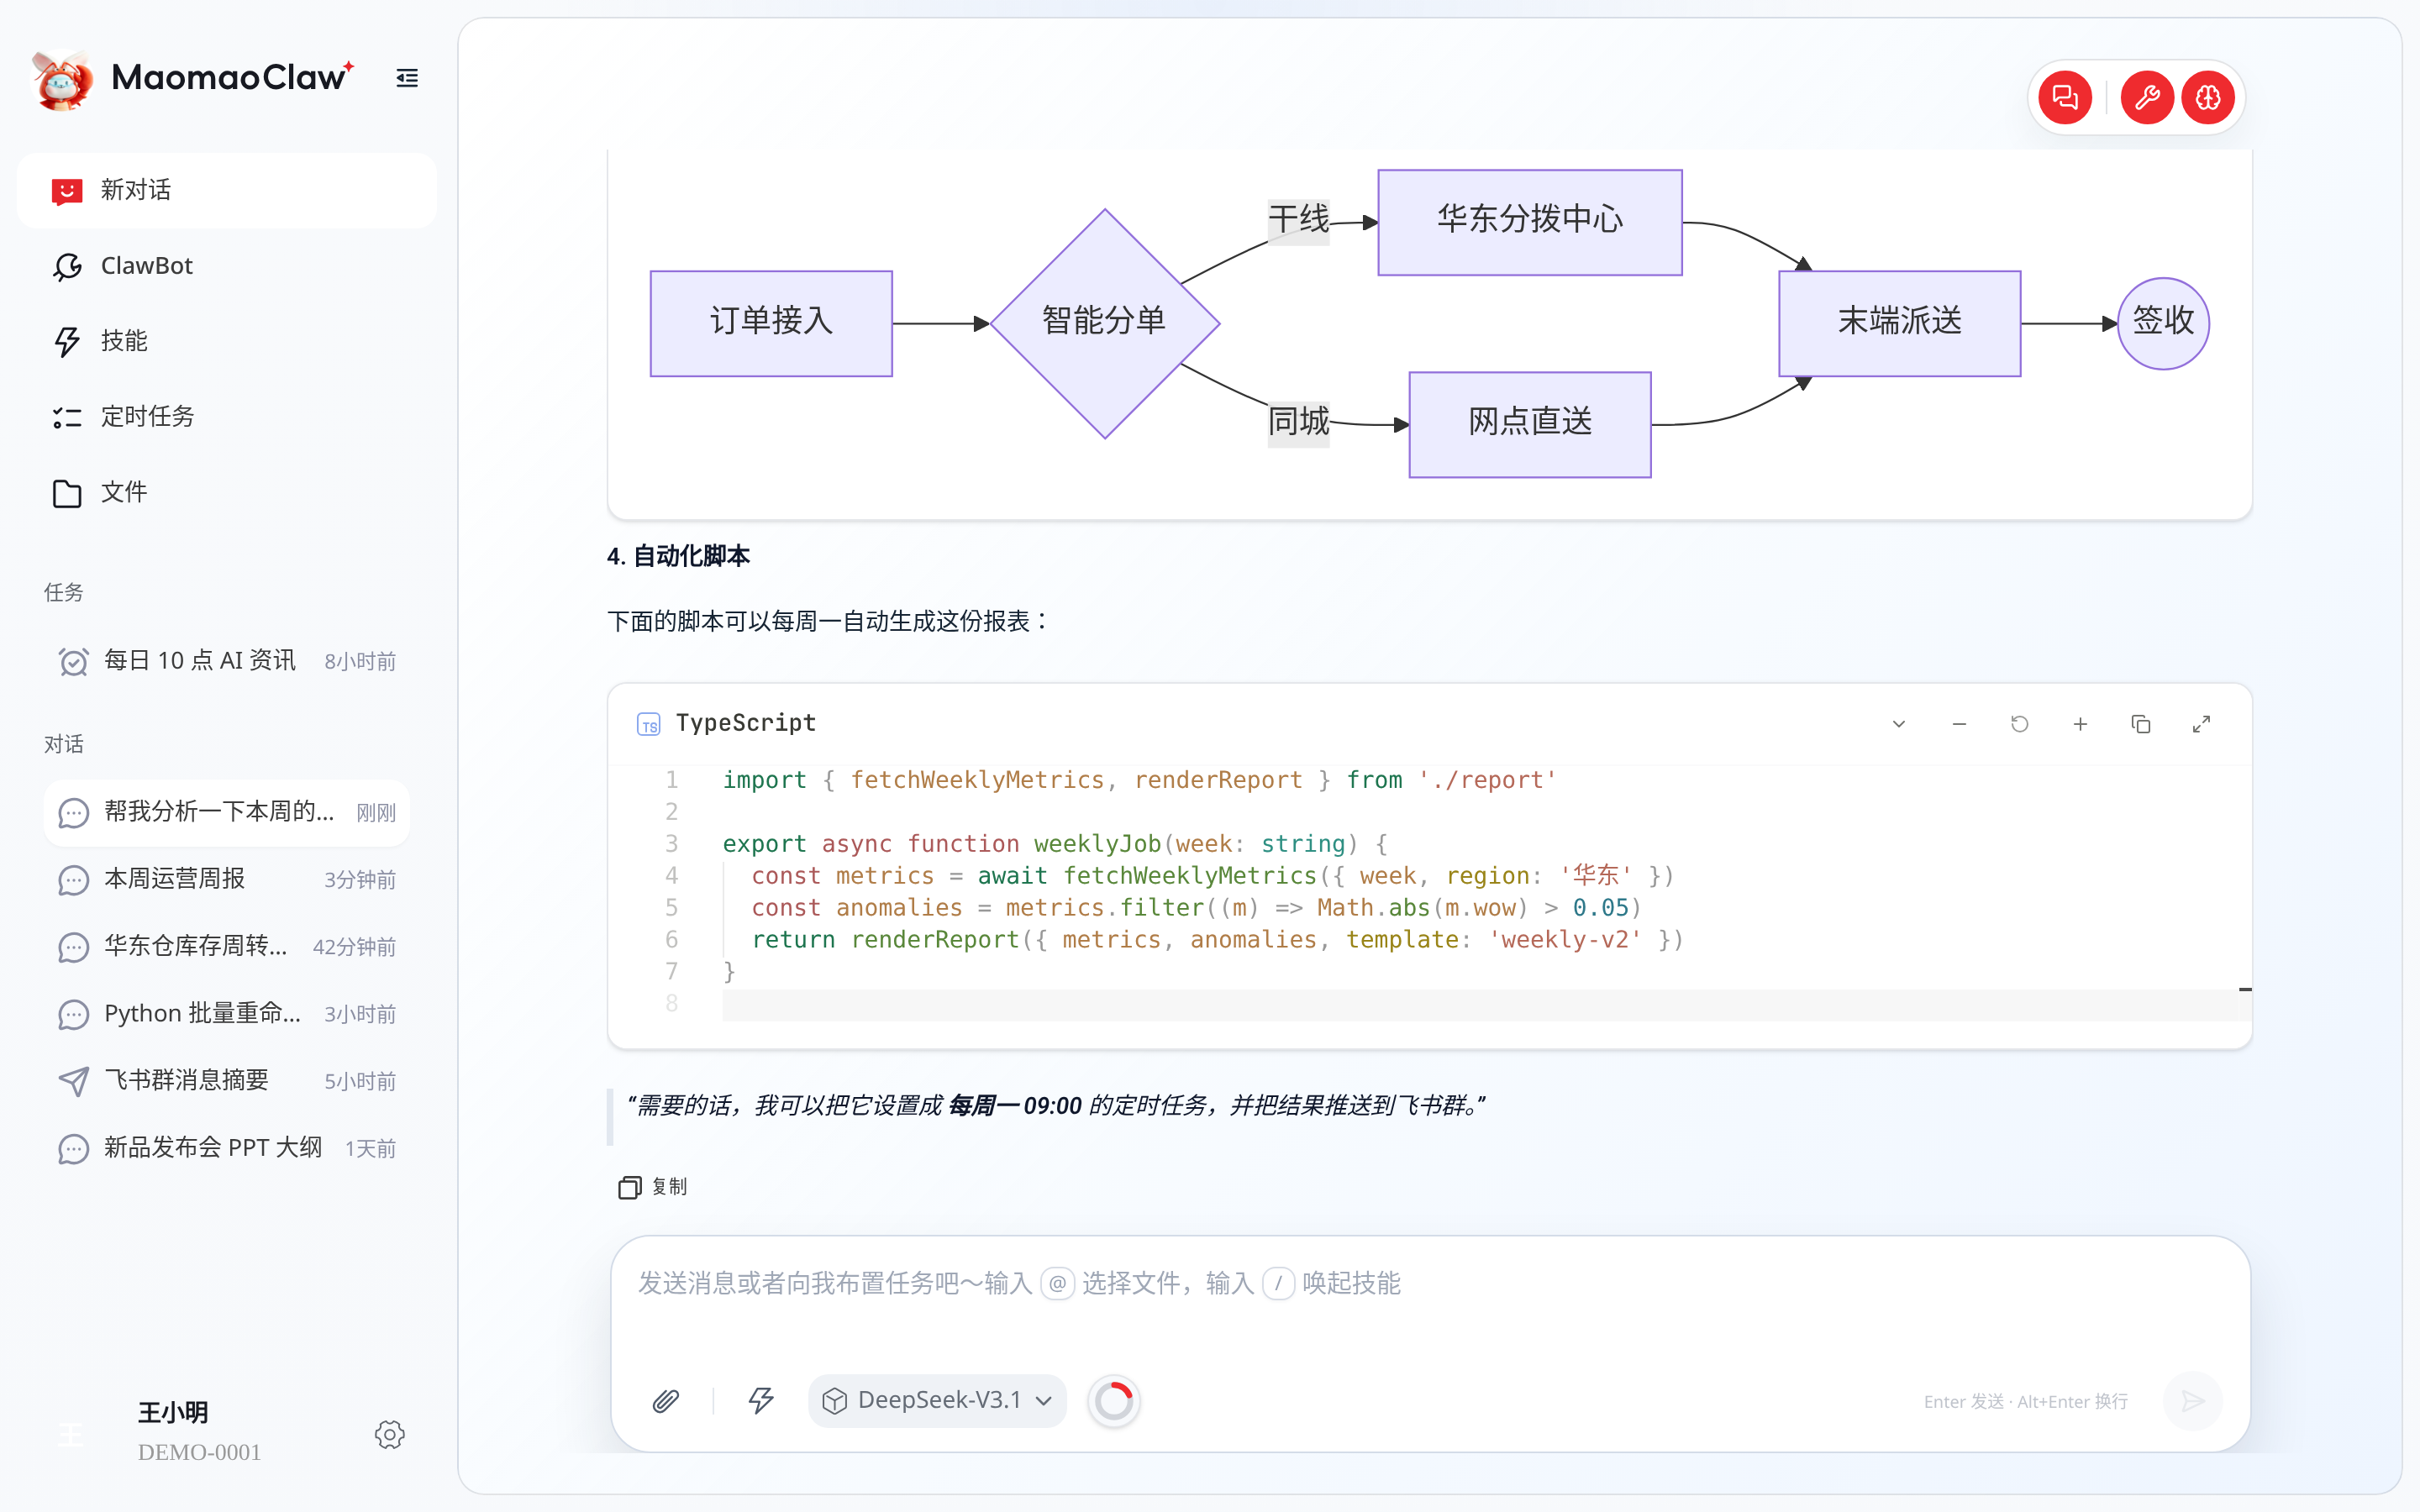Open the 文件 files page
The image size is (2420, 1512).
click(227, 492)
